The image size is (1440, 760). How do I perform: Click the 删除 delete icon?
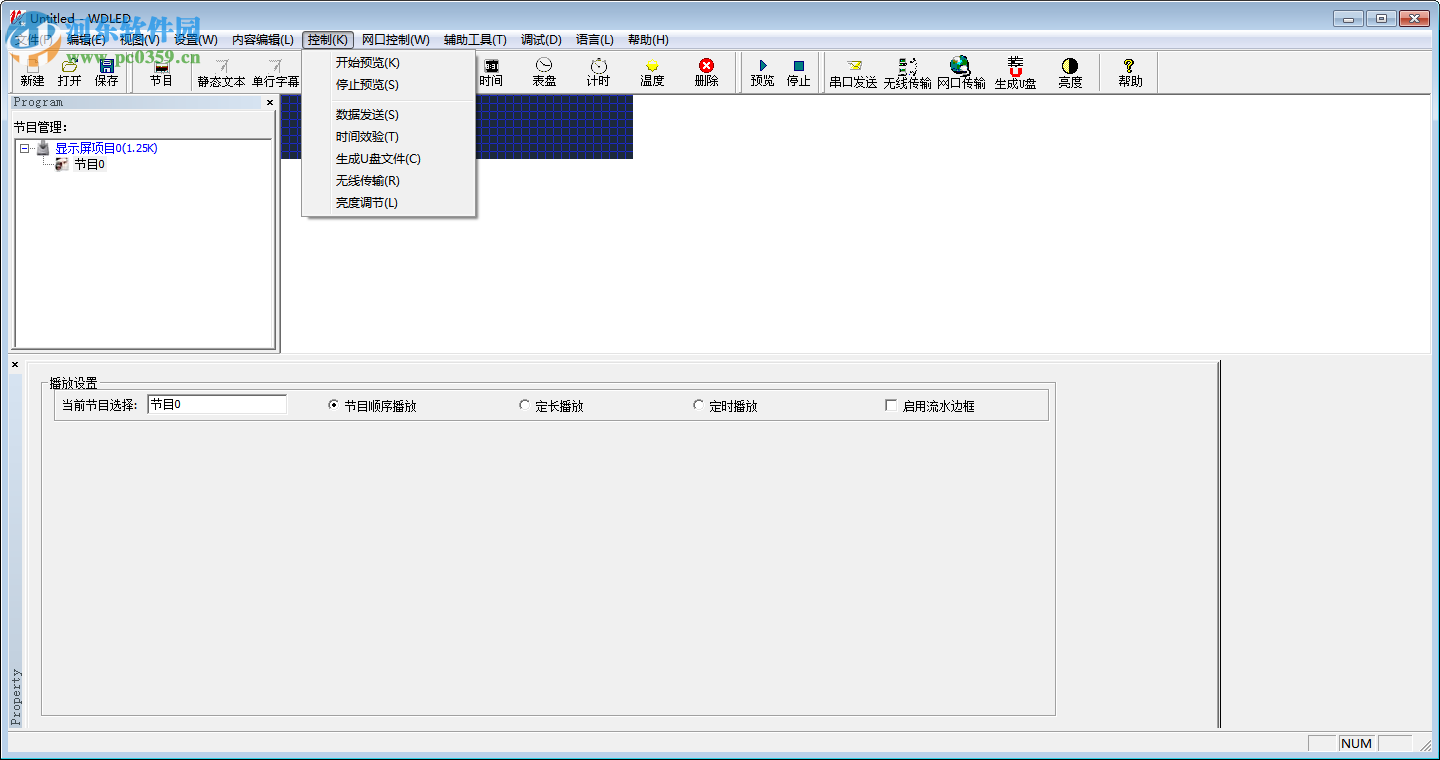pos(706,73)
